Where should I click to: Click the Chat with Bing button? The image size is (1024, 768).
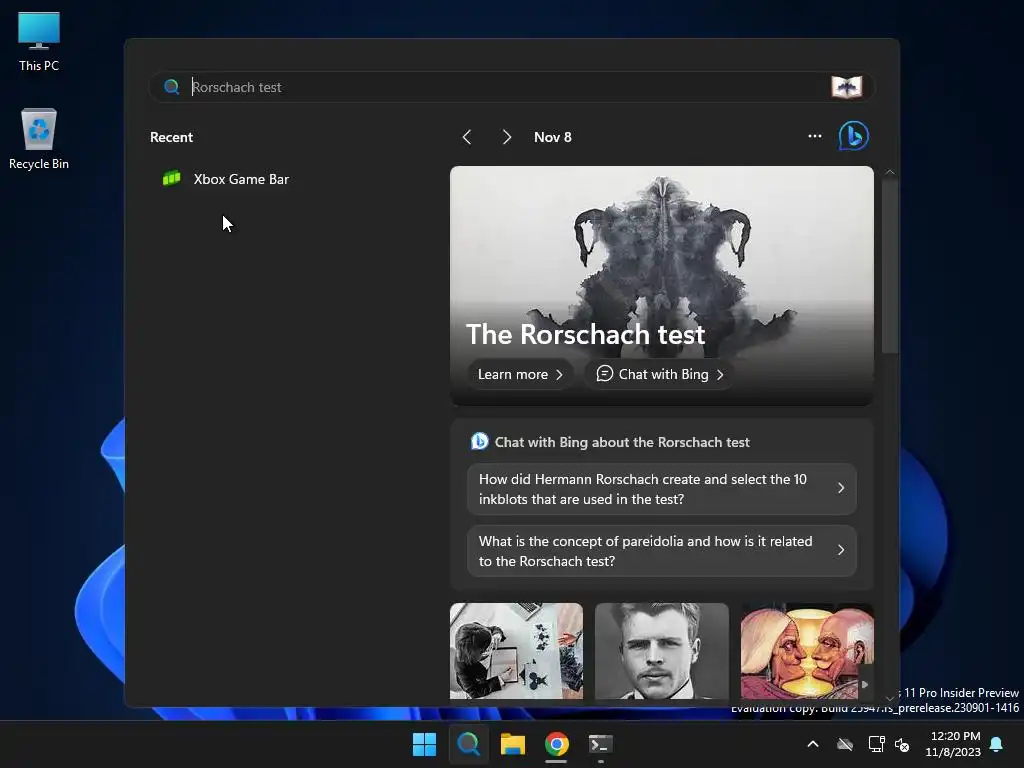click(660, 374)
